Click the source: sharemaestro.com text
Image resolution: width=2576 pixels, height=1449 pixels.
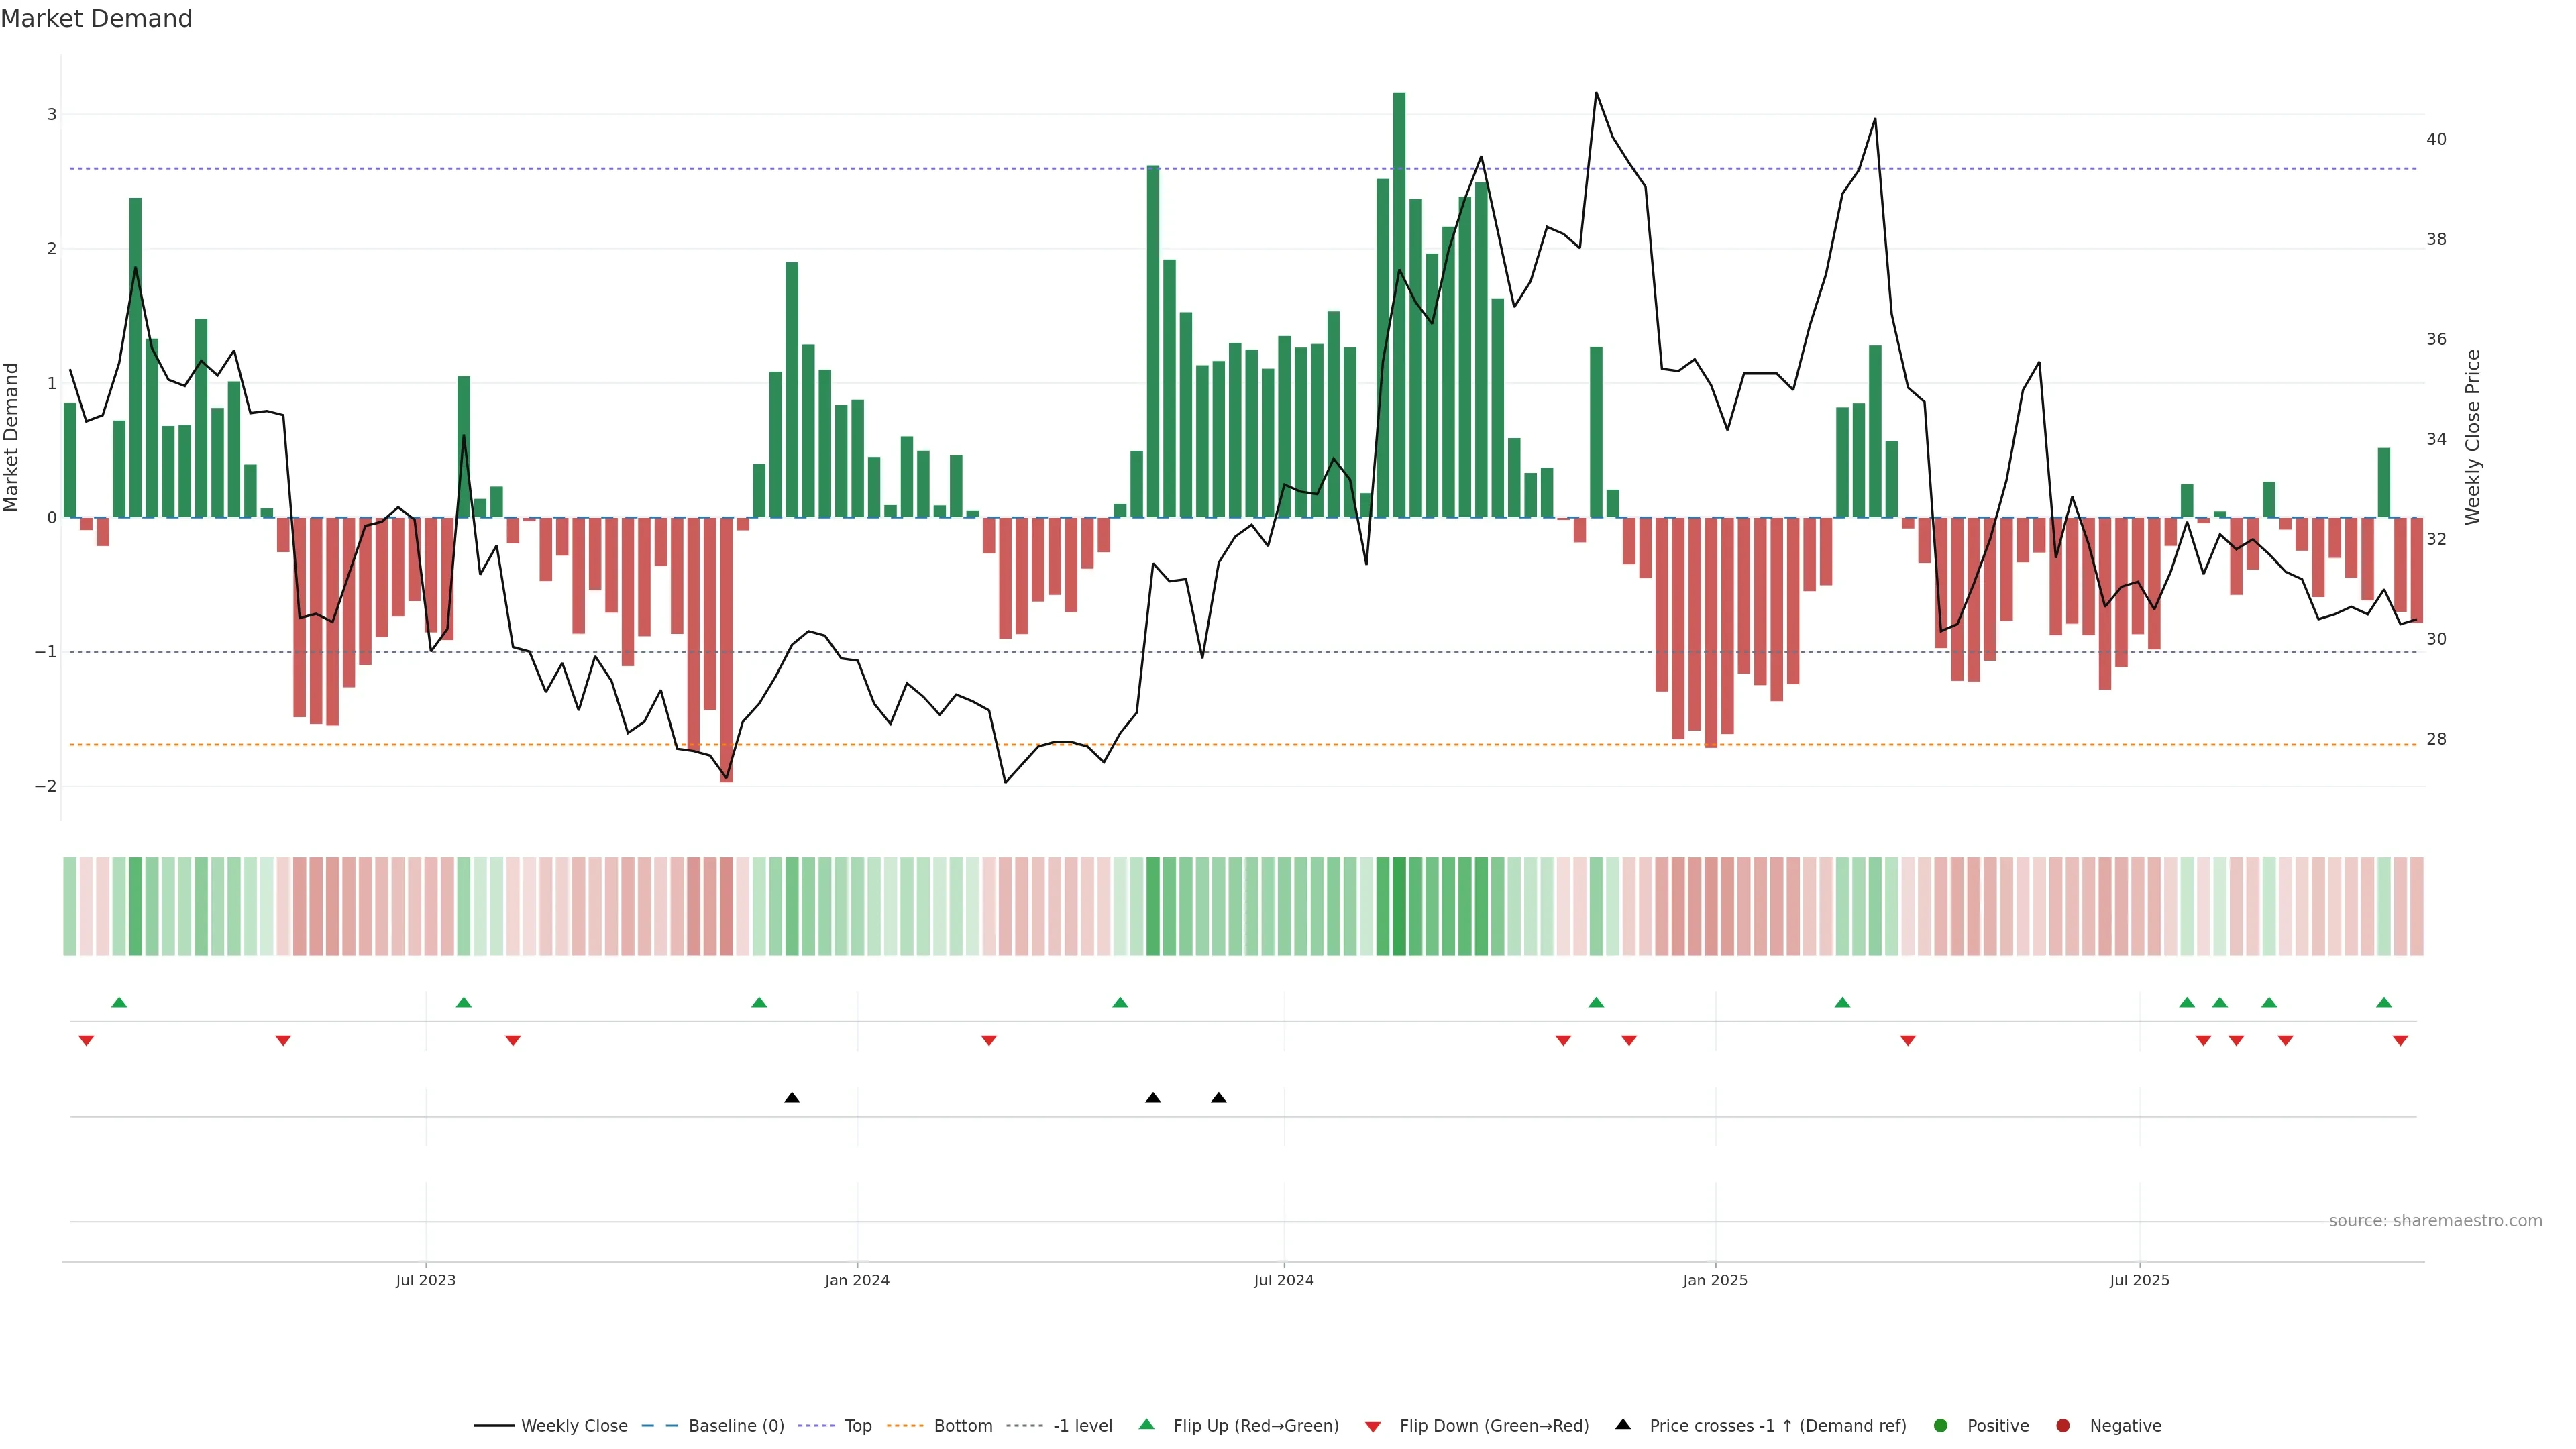click(x=2435, y=1220)
